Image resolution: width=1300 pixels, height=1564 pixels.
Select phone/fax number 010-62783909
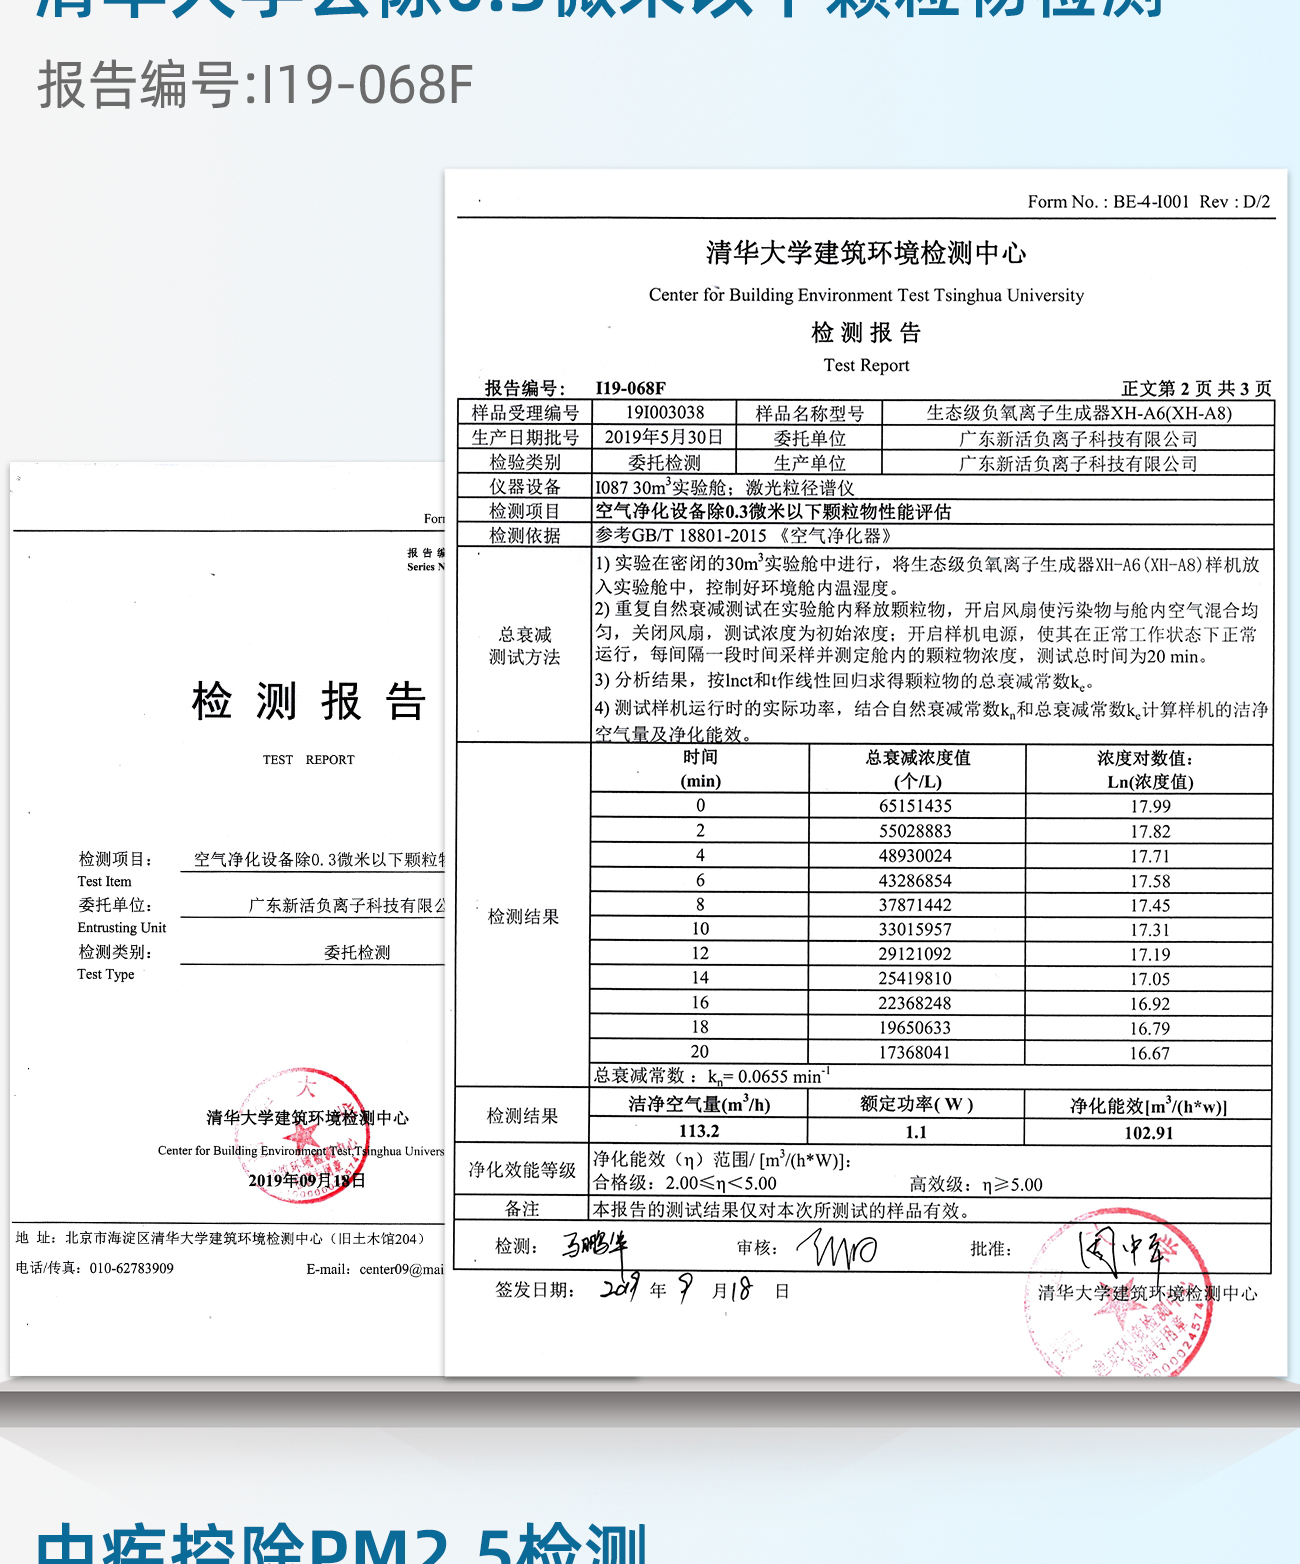click(x=131, y=1268)
